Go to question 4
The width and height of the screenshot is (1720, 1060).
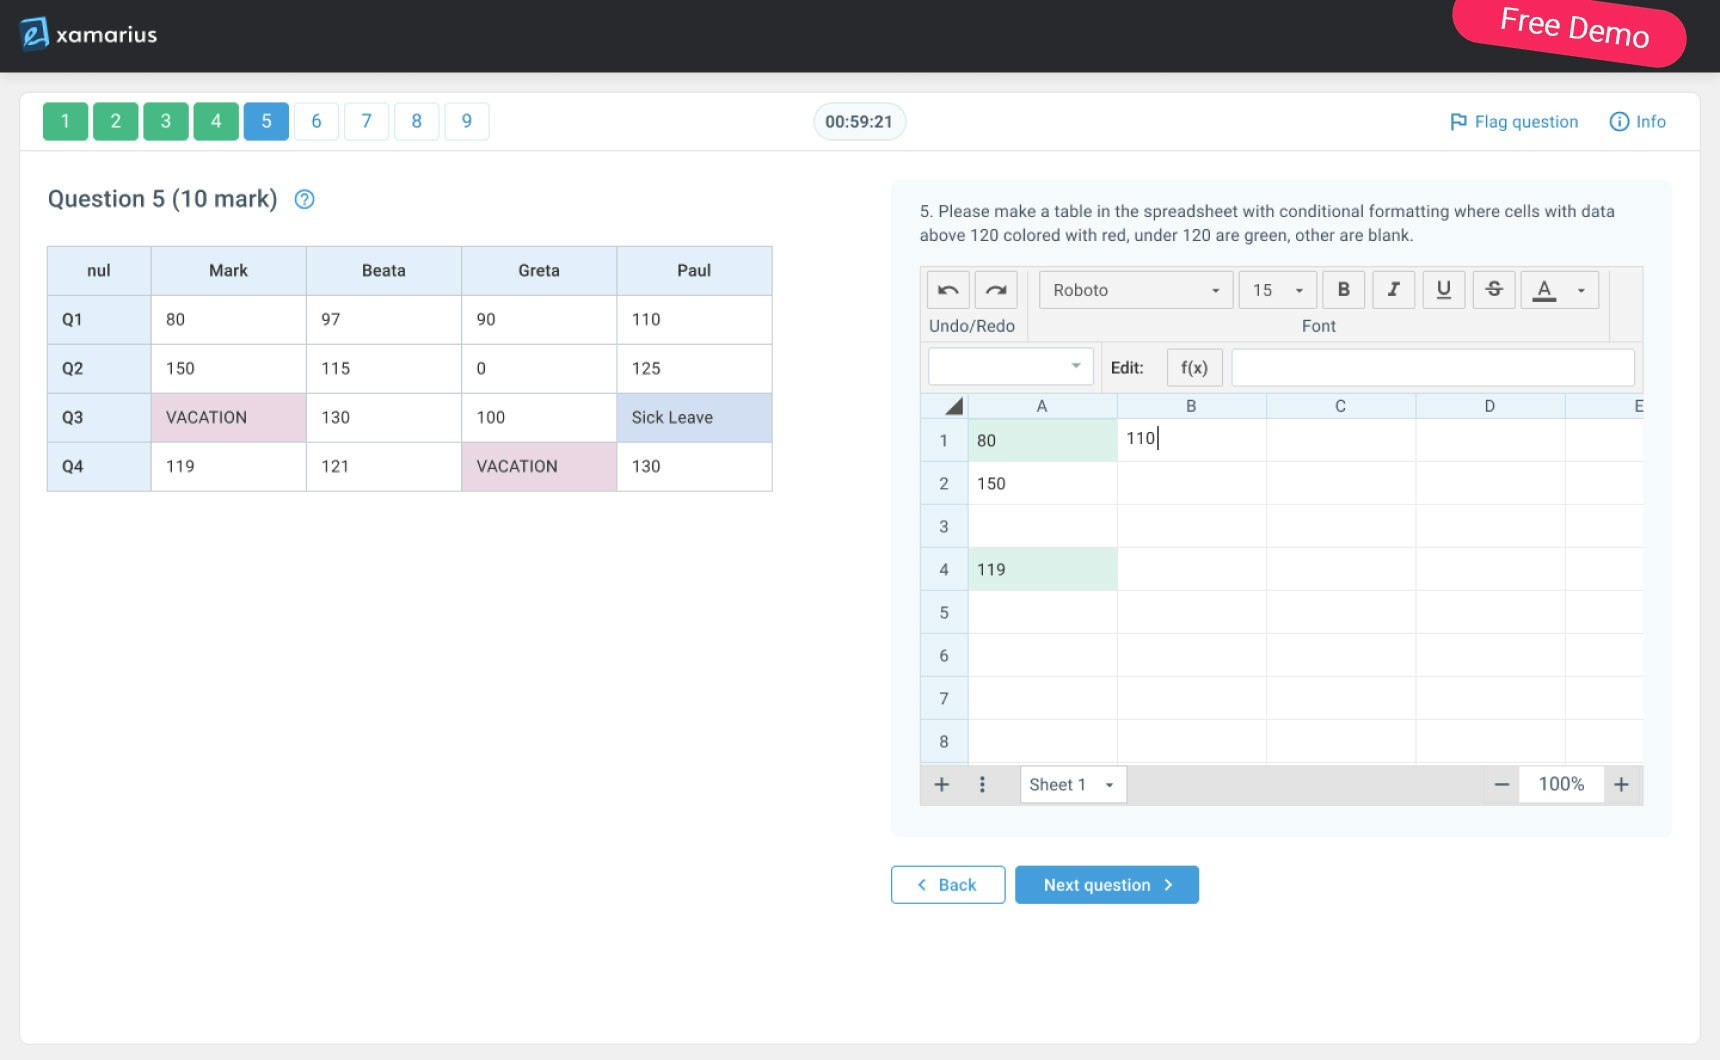coord(216,121)
